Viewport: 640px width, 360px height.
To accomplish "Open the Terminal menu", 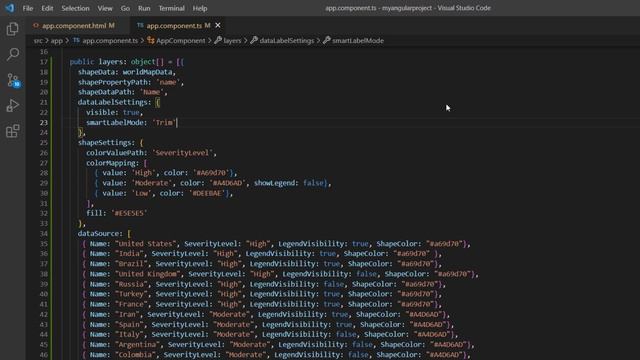I will click(x=171, y=8).
